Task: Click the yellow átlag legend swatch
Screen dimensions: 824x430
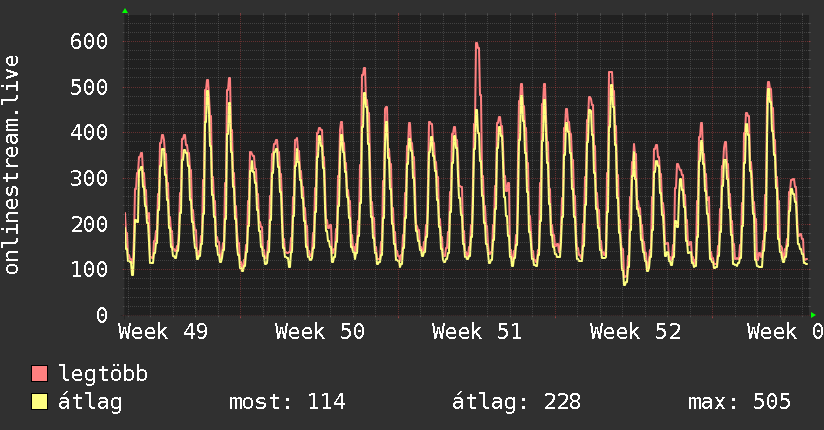Action: tap(40, 402)
